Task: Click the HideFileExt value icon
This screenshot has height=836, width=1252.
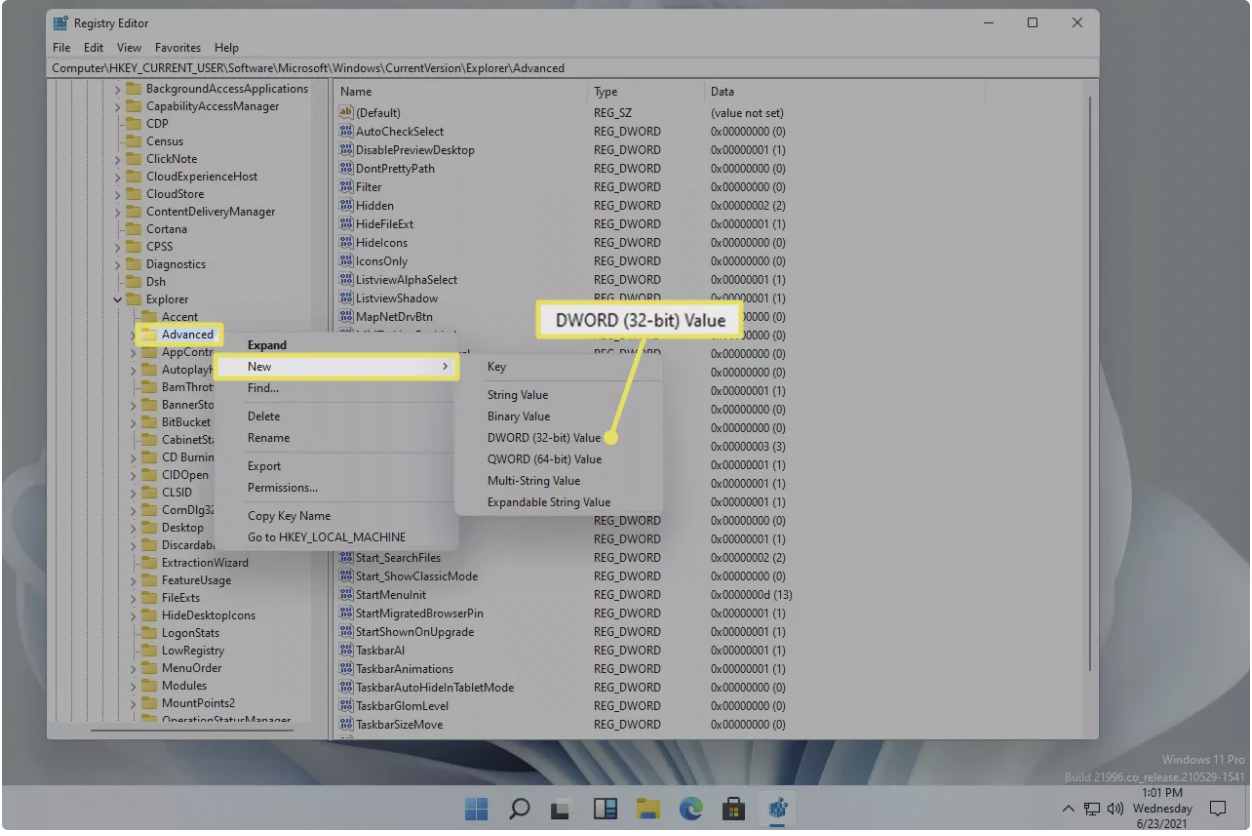Action: (x=347, y=224)
